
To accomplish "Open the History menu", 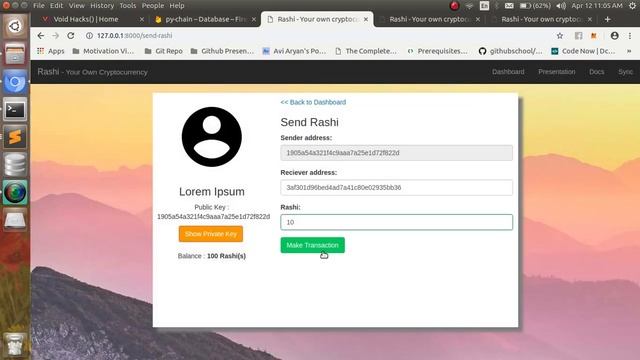I will 102,6.
